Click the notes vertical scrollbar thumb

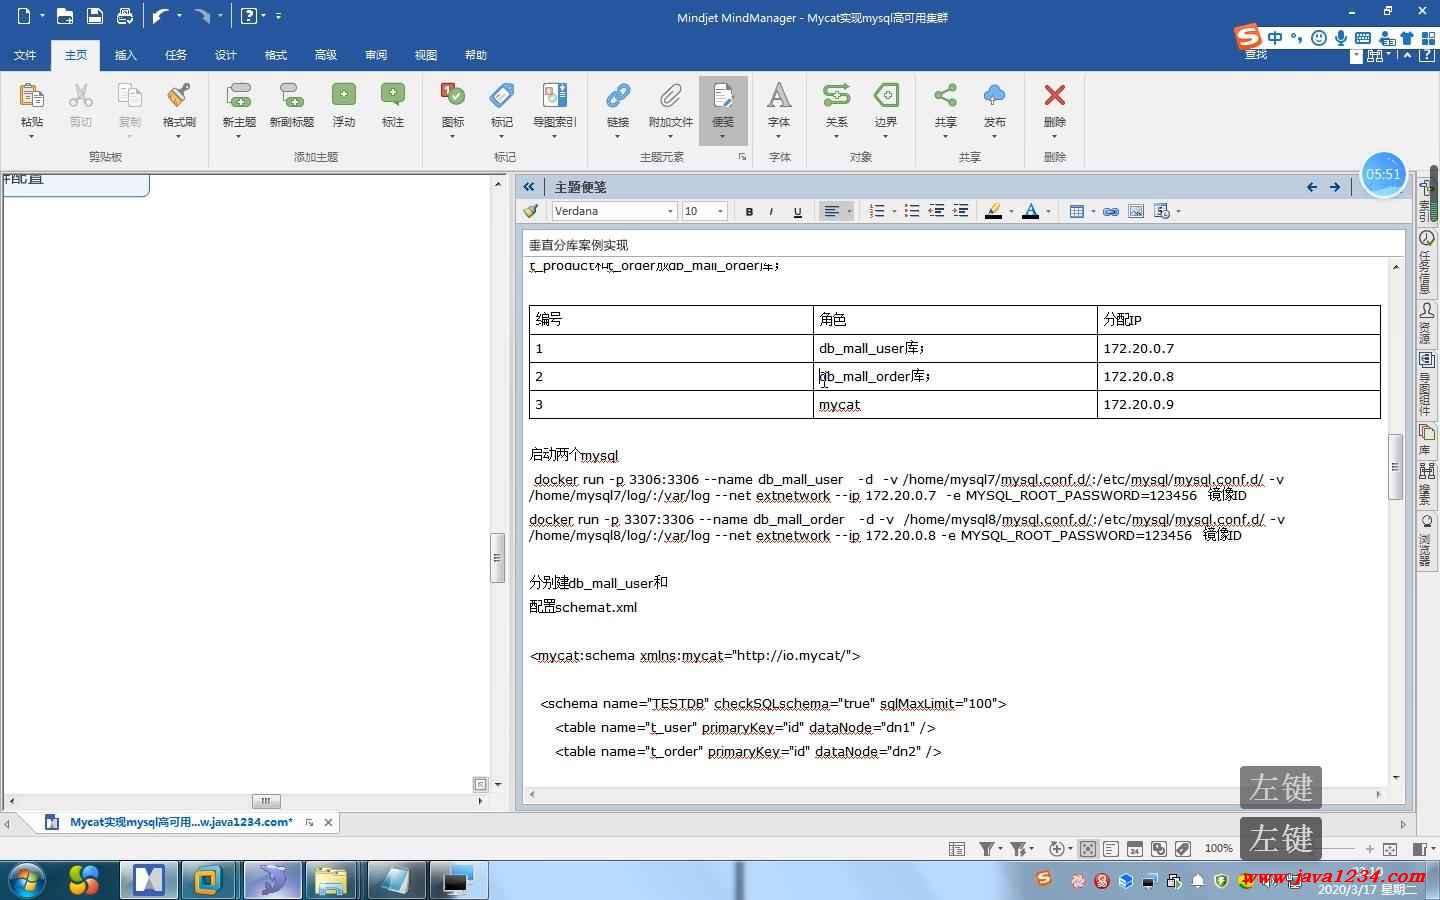pos(1395,466)
